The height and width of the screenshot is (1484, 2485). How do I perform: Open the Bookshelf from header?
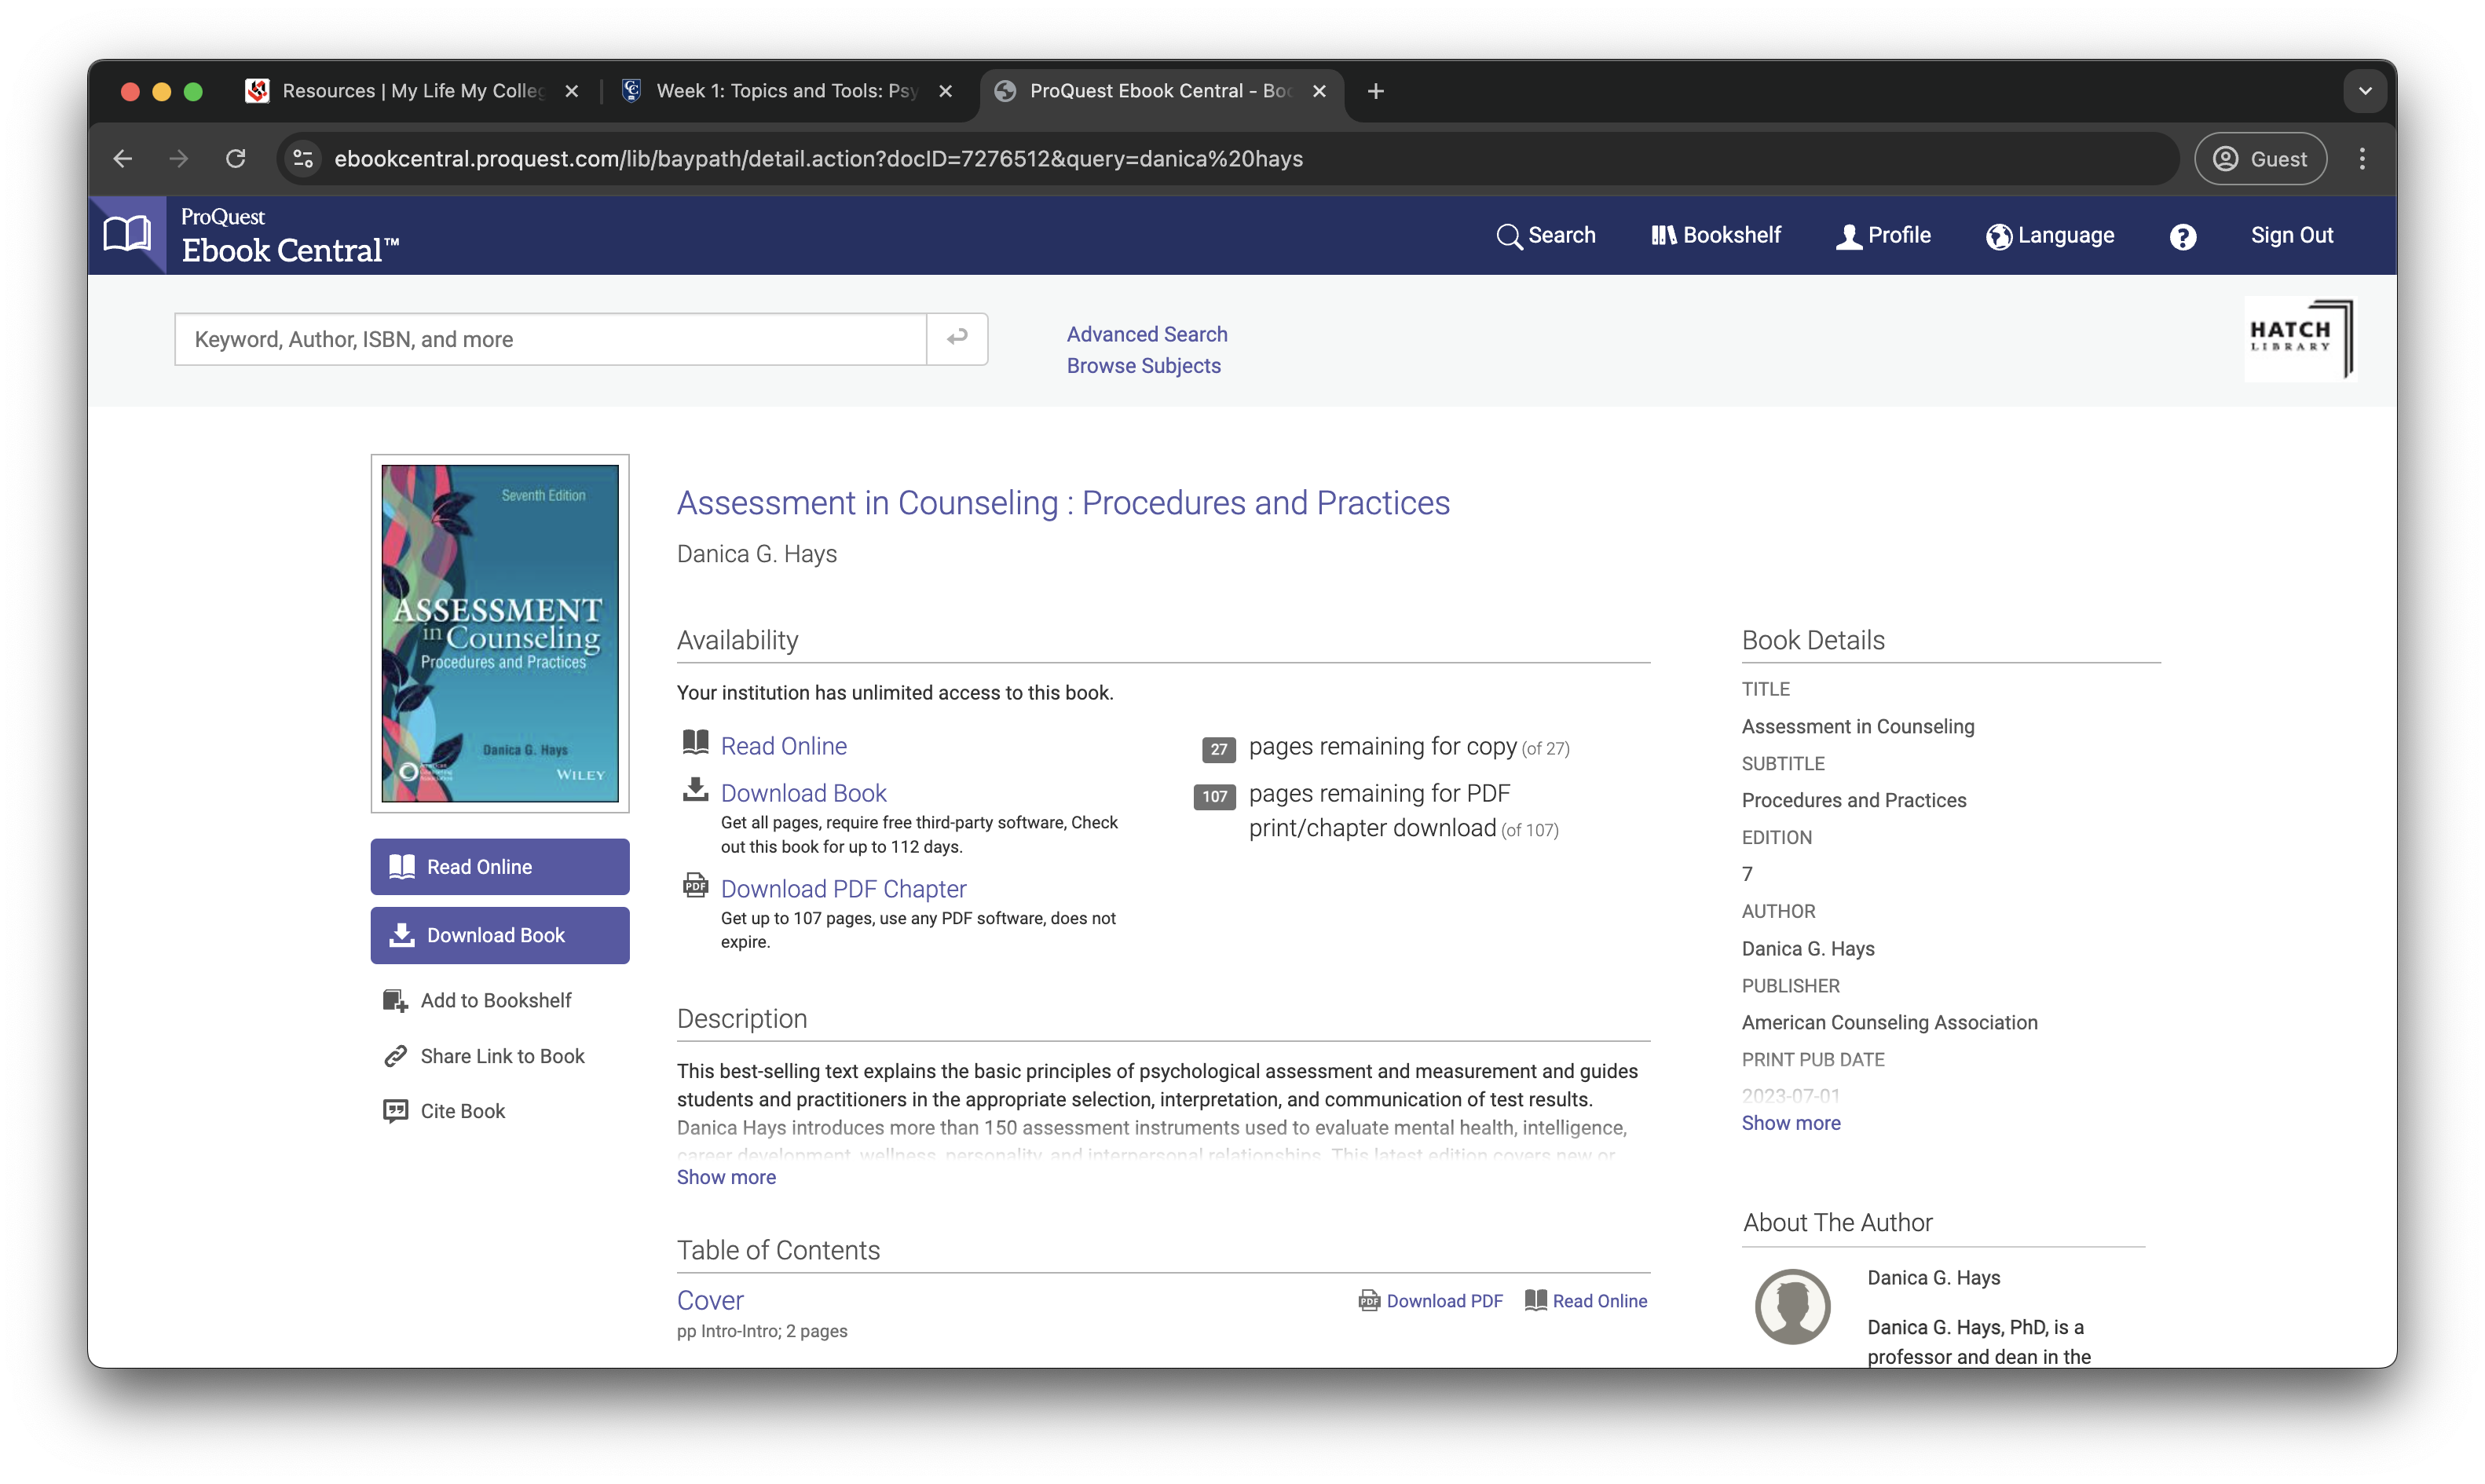[1715, 235]
